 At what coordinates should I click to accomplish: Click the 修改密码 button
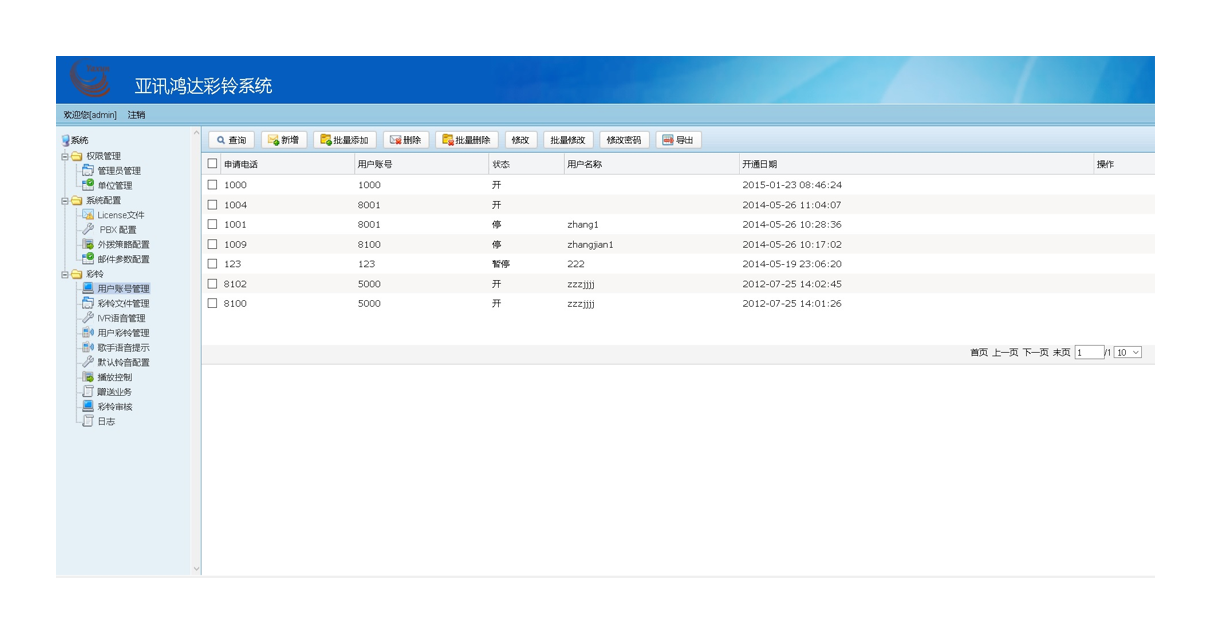coord(623,141)
